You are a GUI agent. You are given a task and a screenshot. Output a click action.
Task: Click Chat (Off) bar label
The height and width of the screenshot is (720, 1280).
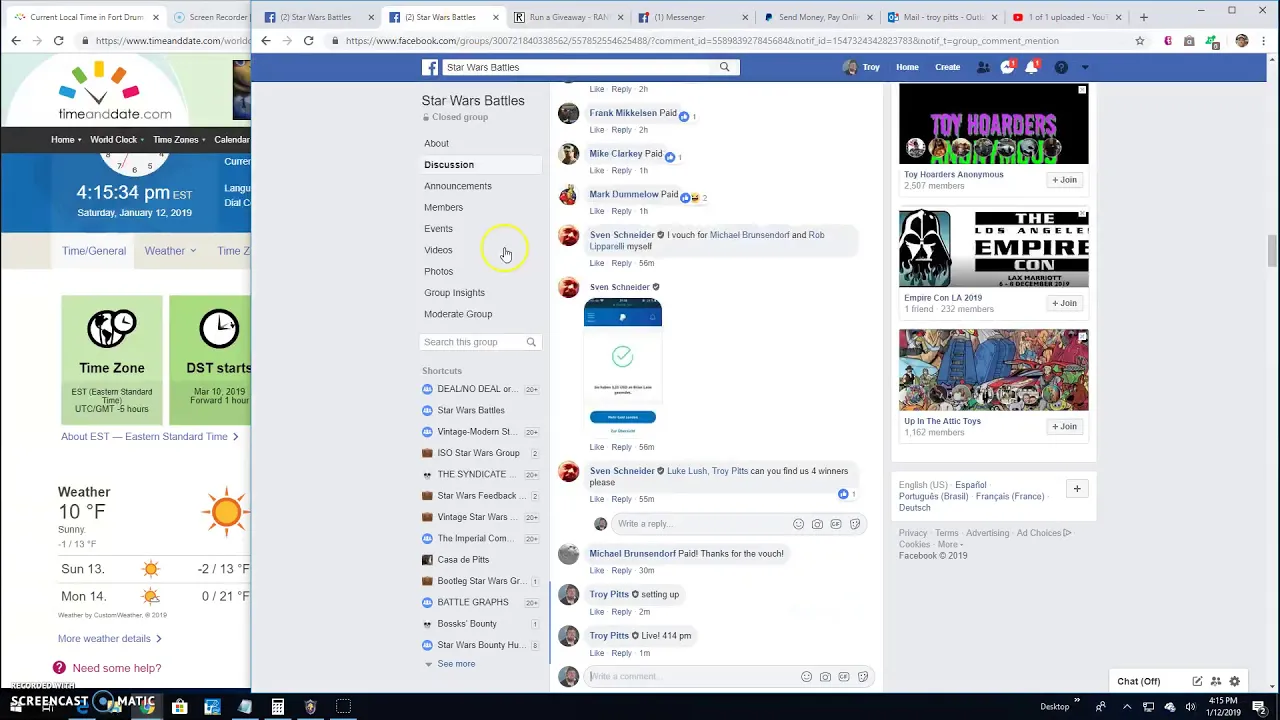point(1138,682)
